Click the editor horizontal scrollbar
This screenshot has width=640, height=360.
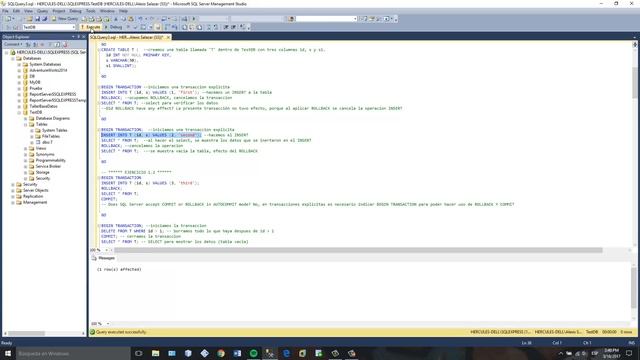point(358,250)
